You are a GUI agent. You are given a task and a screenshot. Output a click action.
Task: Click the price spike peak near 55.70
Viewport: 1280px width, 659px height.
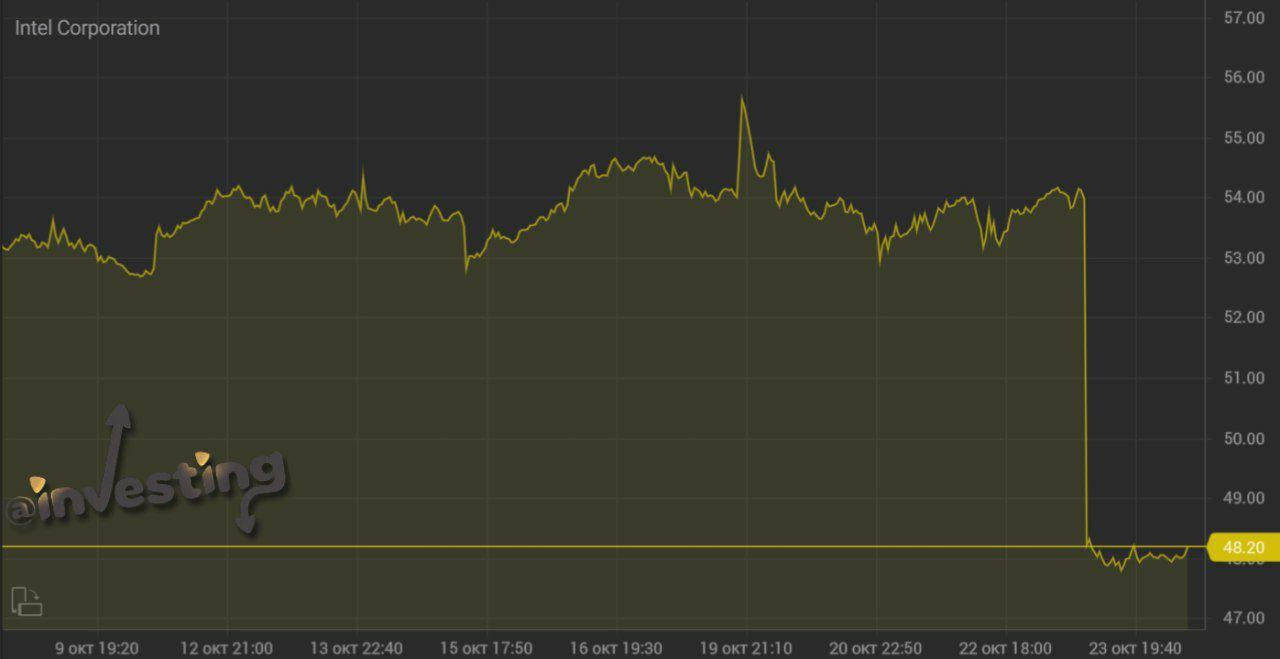pos(742,97)
